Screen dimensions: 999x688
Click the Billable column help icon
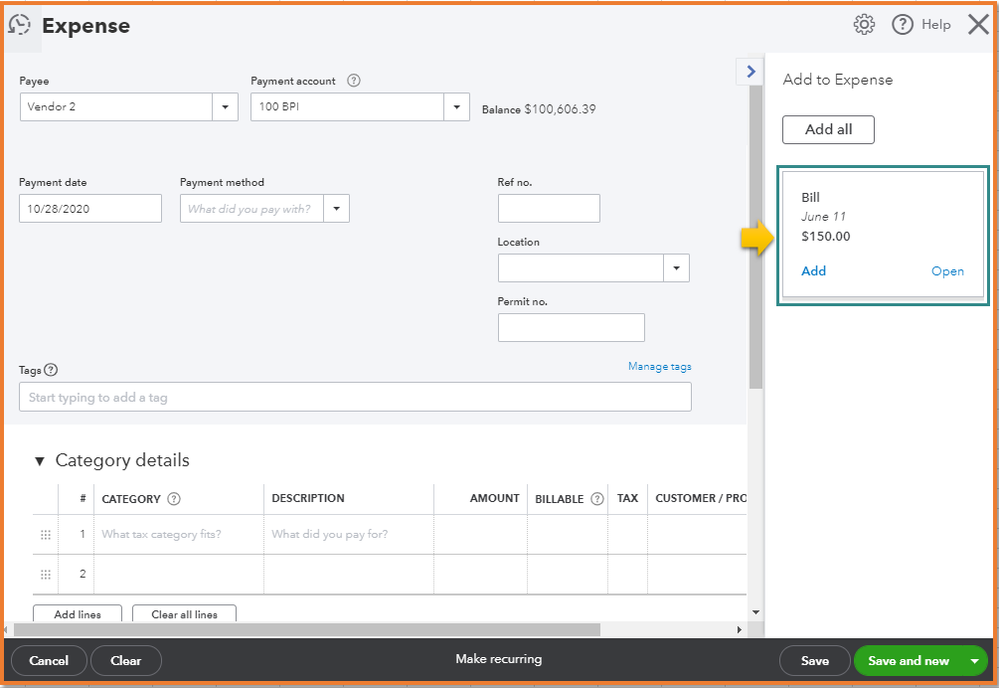click(598, 499)
